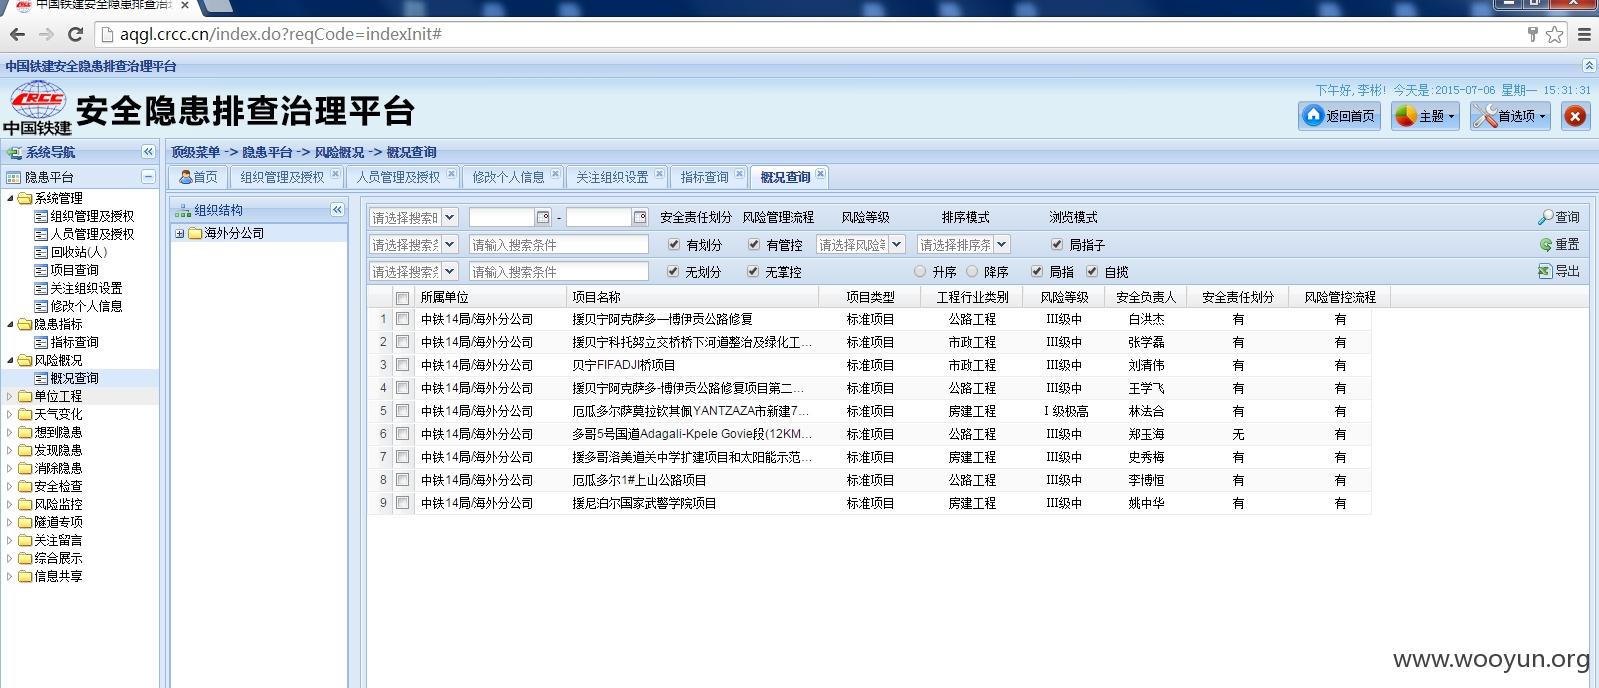
Task: Check the select-all header checkbox
Action: click(402, 297)
